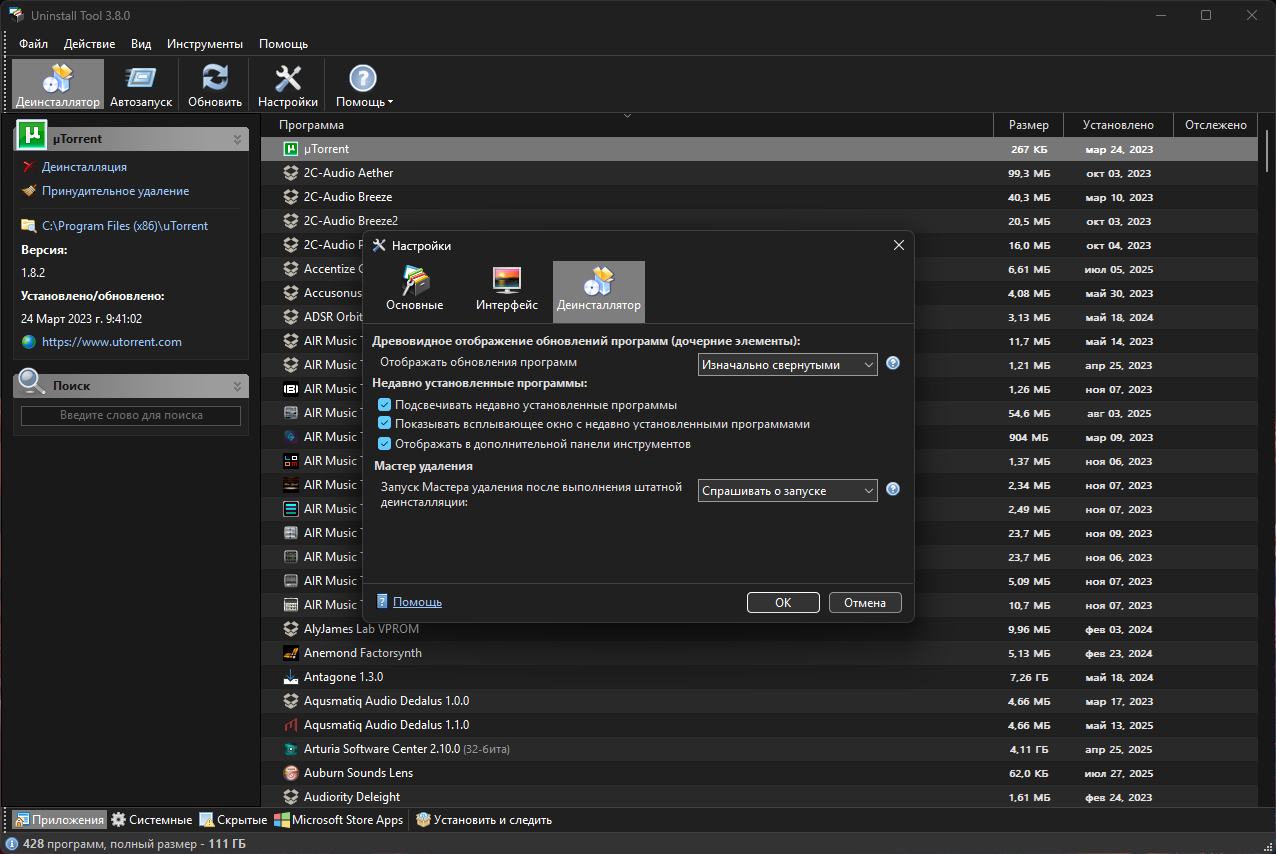Click Отмена in the settings dialog
The width and height of the screenshot is (1276, 854).
point(865,603)
